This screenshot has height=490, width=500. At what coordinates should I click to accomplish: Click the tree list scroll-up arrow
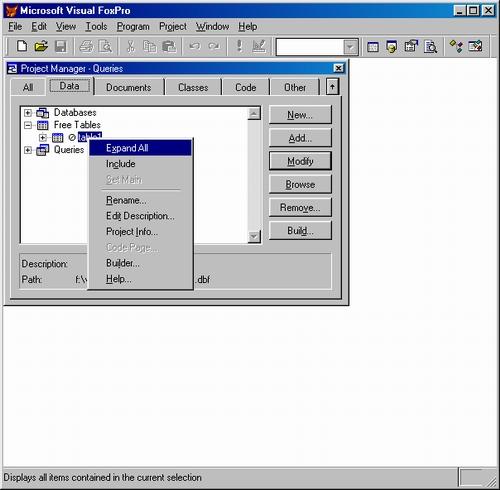(254, 114)
